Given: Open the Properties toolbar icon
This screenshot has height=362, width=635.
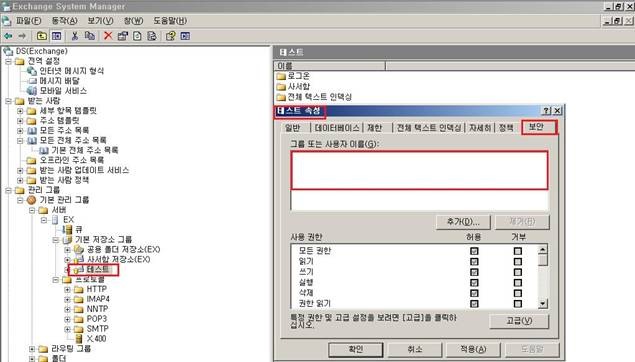Looking at the screenshot, I should [122, 36].
